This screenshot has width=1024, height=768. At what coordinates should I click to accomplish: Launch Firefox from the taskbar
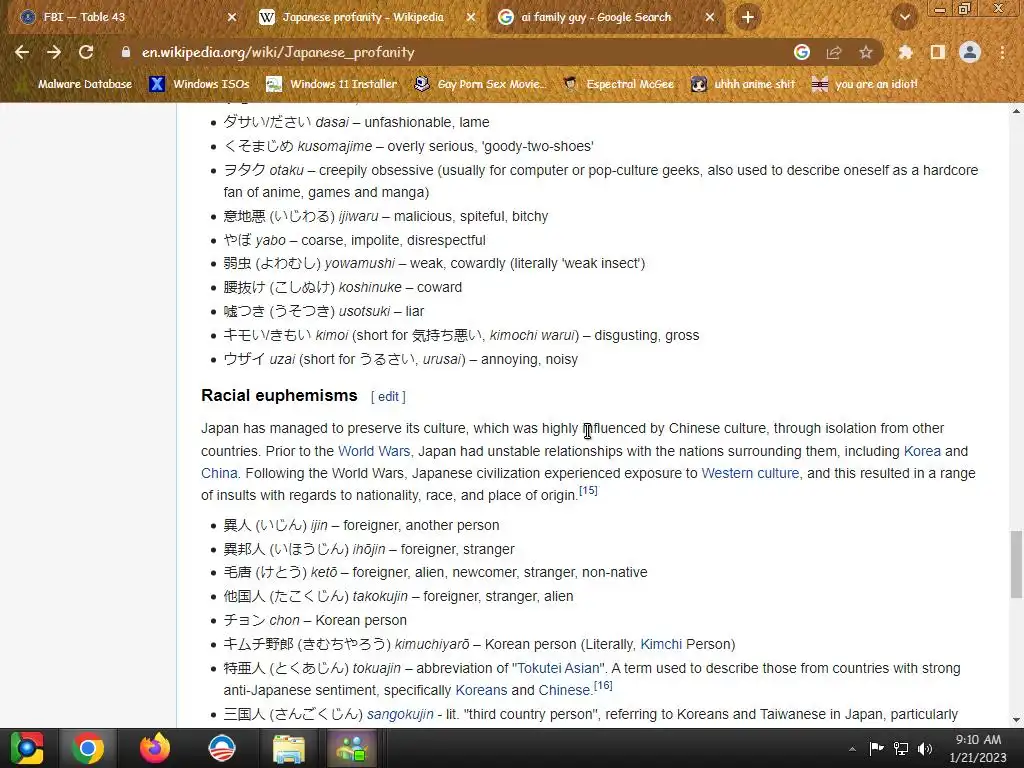tap(155, 748)
